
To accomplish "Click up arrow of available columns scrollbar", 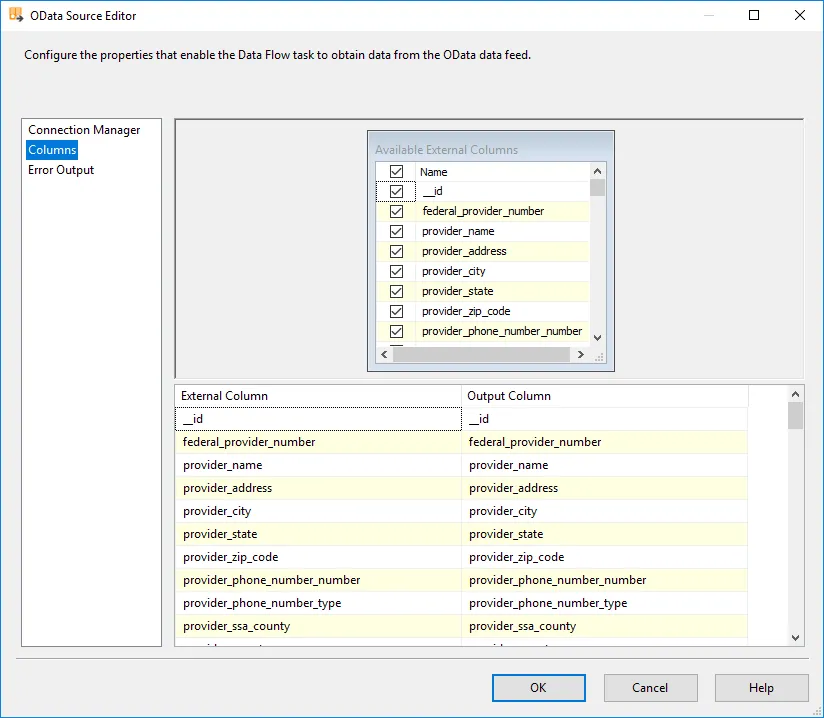I will [598, 171].
